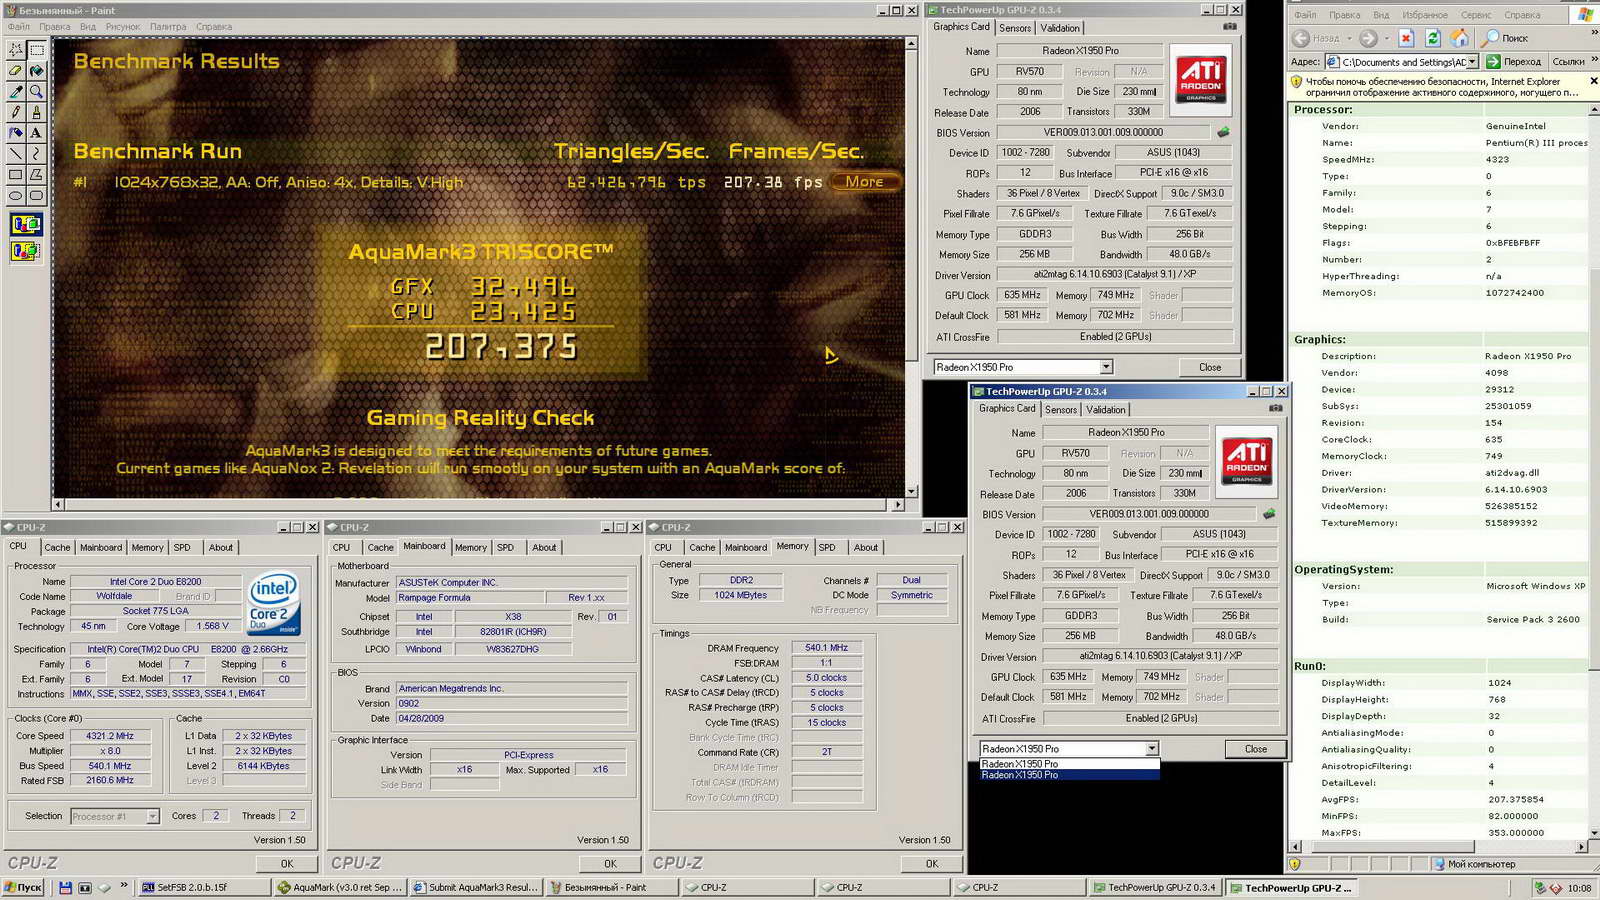This screenshot has height=900, width=1600.
Task: Switch to Sensors tab in upper GPU-Z window
Action: click(x=1015, y=28)
